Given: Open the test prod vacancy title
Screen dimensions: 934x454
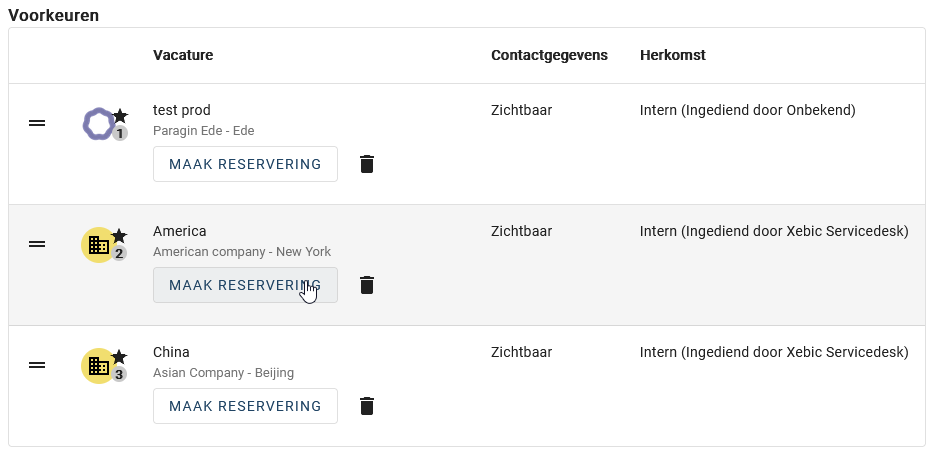Looking at the screenshot, I should click(182, 110).
